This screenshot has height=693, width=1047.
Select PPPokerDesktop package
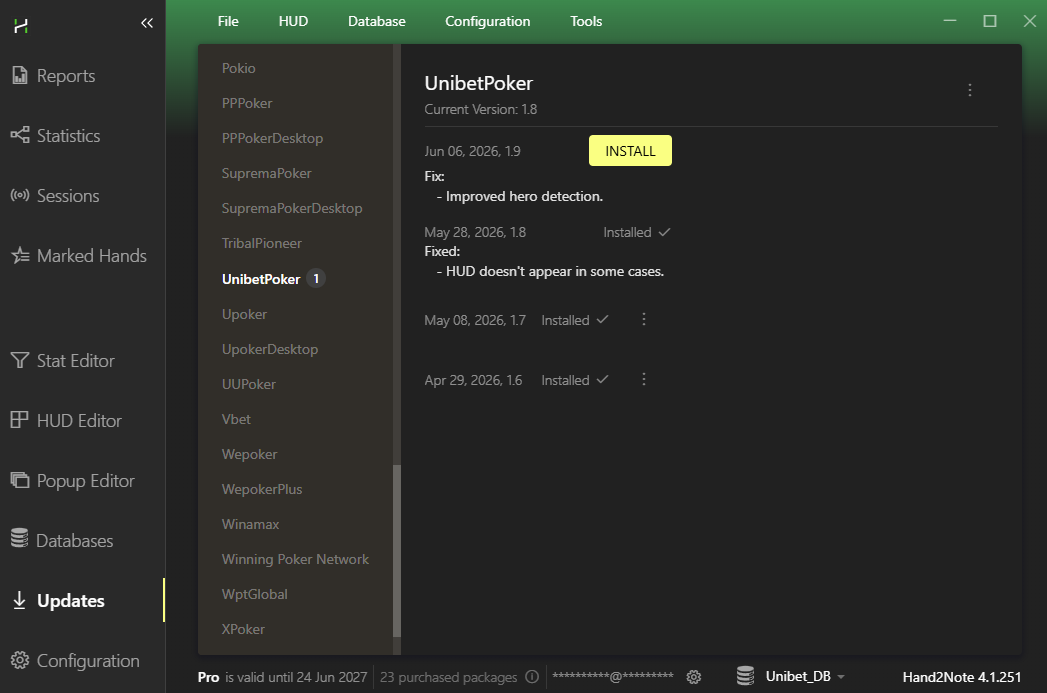point(272,138)
